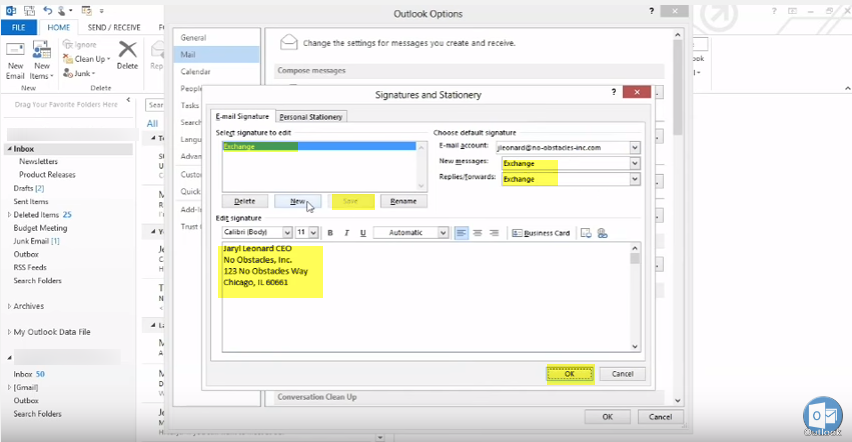Select Calendar in Outlook Options sidebar
Viewport: 852px width, 442px height.
(216, 71)
